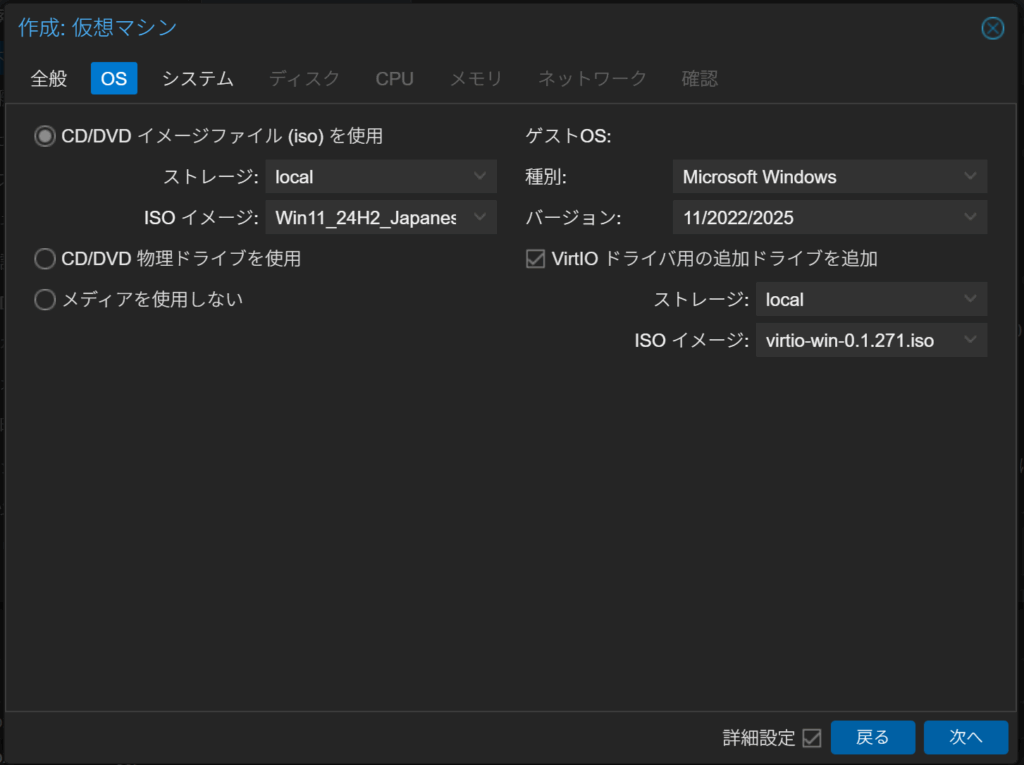This screenshot has height=765, width=1024.
Task: Open VirtIO ストレージ local dropdown
Action: [969, 299]
